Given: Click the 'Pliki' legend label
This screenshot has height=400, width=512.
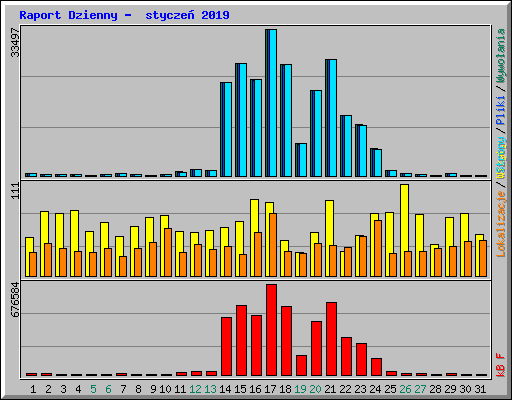Looking at the screenshot, I should pyautogui.click(x=501, y=111).
